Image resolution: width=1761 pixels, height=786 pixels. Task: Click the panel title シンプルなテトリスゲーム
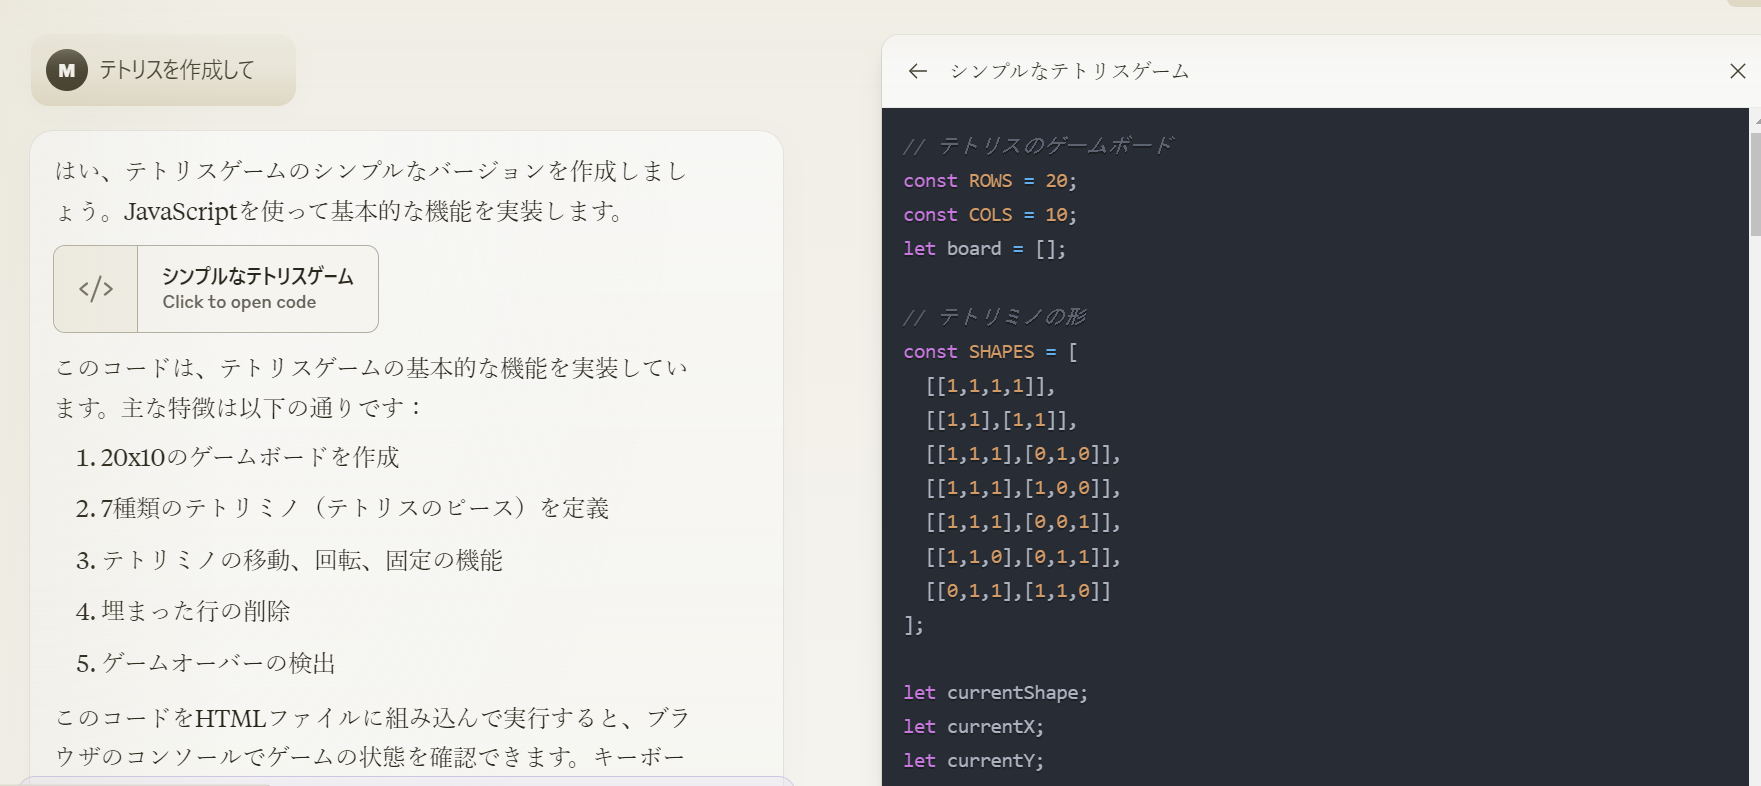coord(1069,71)
